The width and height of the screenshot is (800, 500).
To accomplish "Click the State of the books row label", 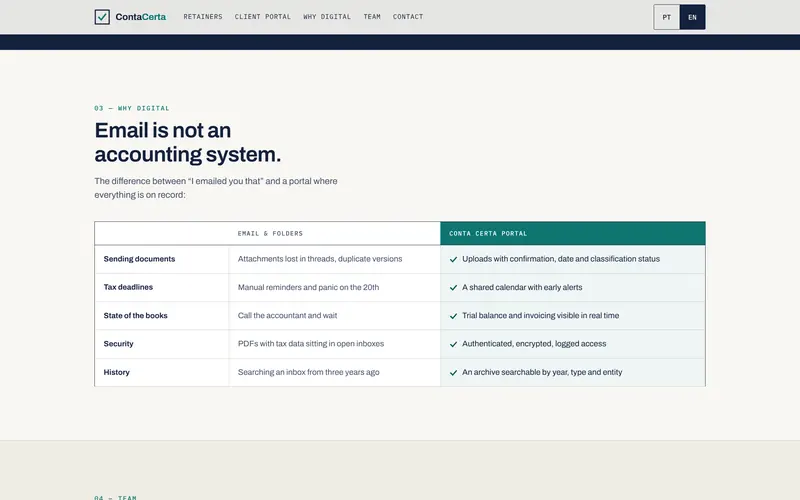I will pyautogui.click(x=135, y=316).
